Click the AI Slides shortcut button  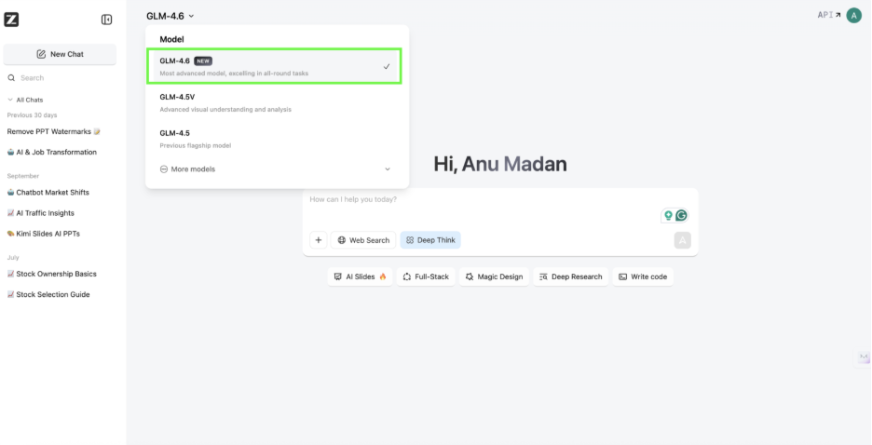pos(360,276)
